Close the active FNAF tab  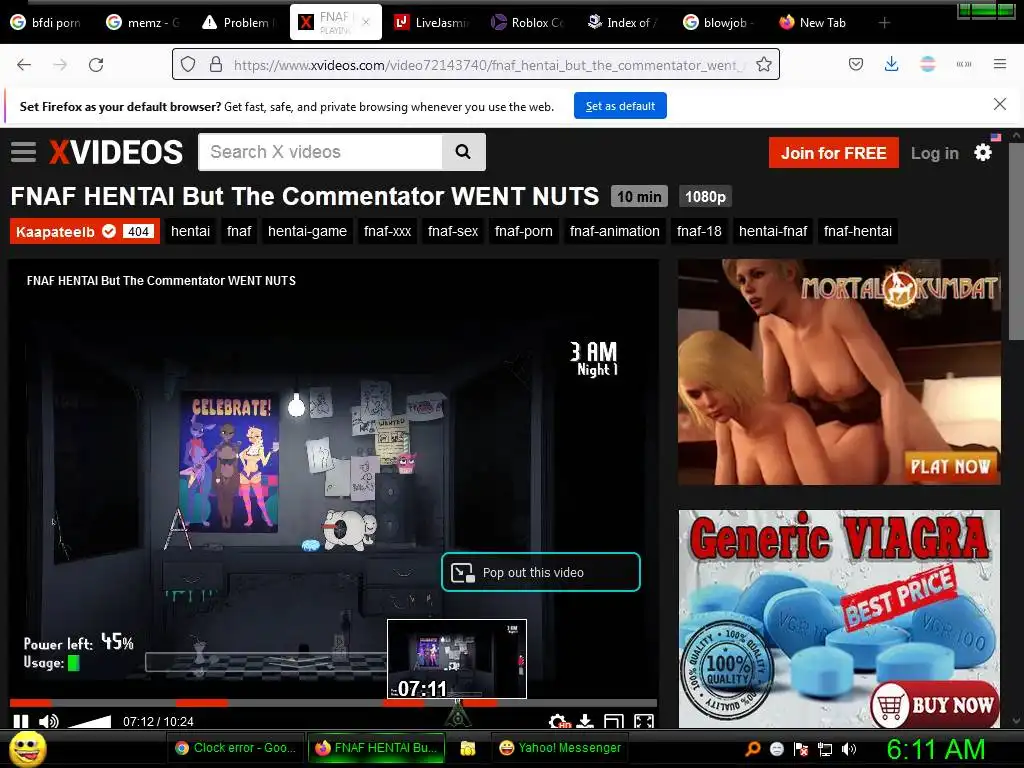click(366, 22)
